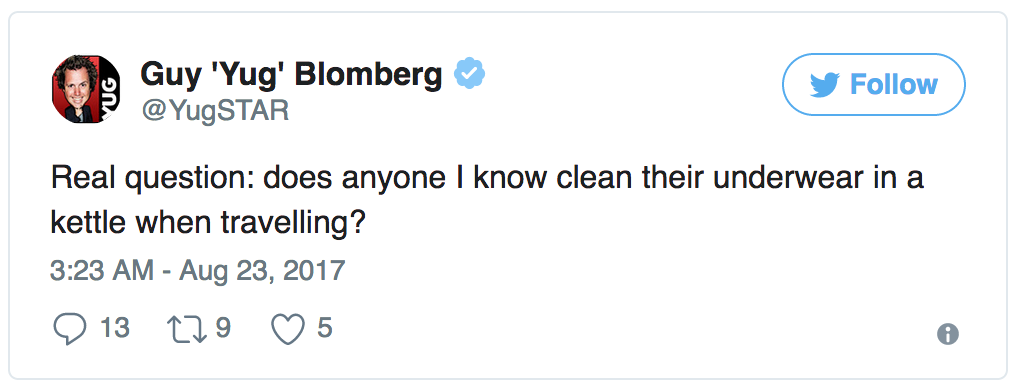Click the 'Blomberg' surname text
The image size is (1018, 392).
point(368,77)
